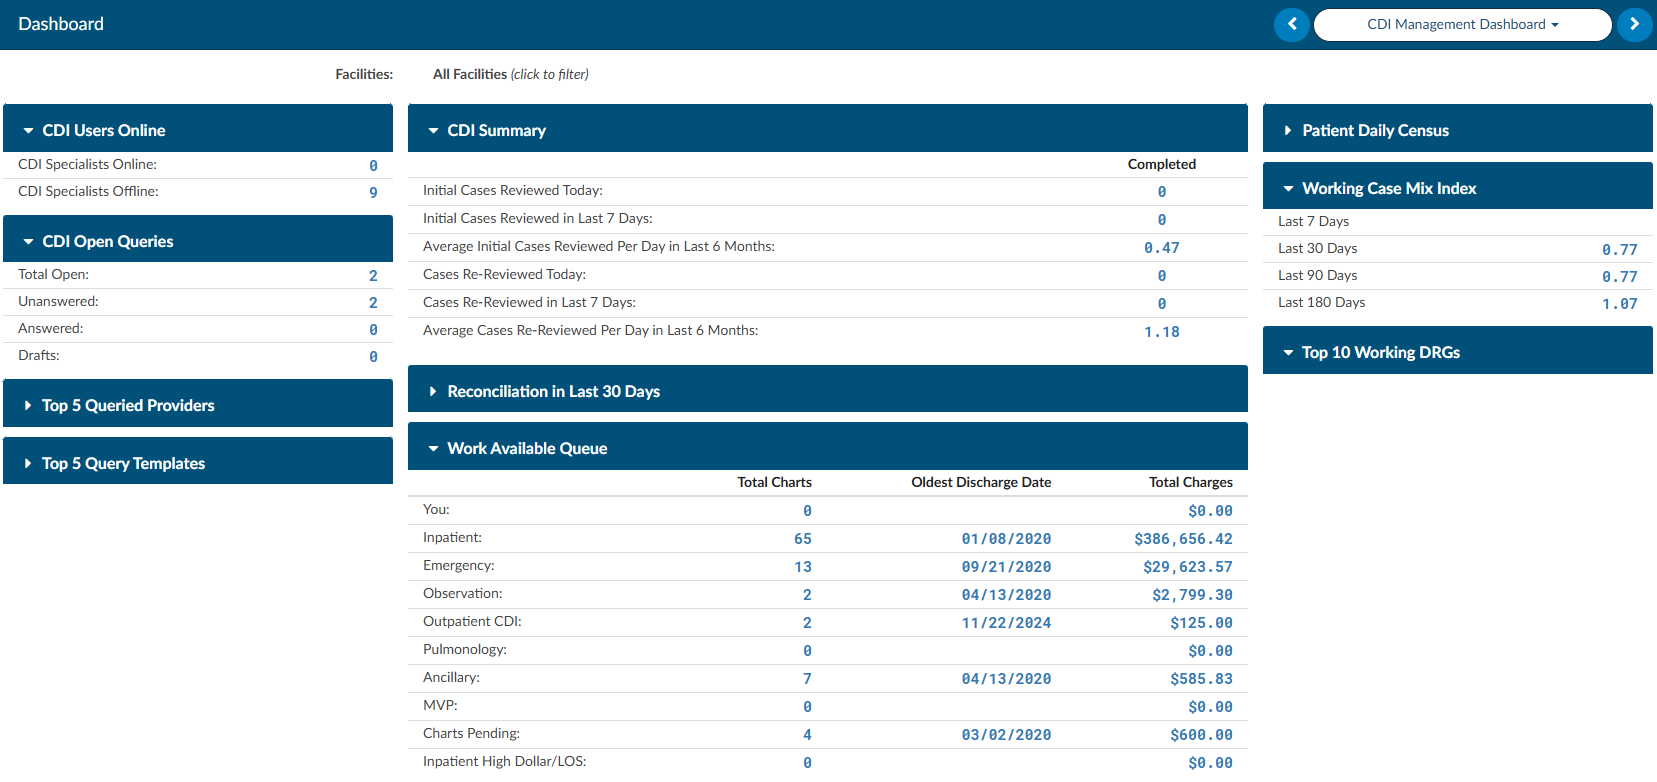Image resolution: width=1657 pixels, height=782 pixels.
Task: Open Unanswered queries count
Action: click(373, 303)
